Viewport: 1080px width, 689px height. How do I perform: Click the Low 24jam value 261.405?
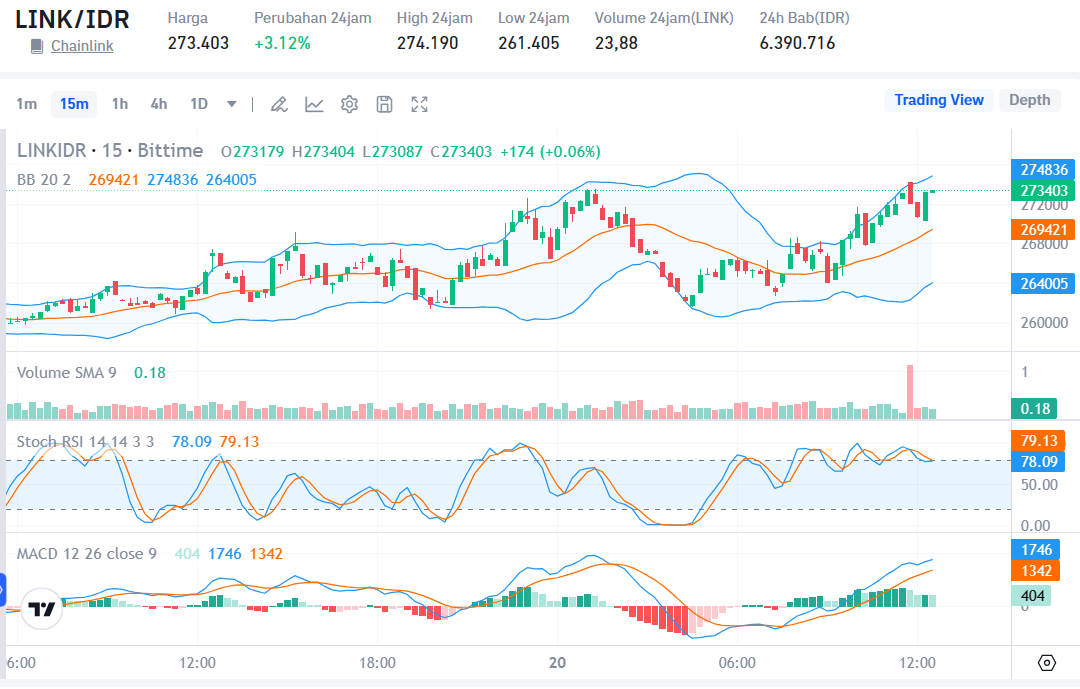(x=529, y=43)
